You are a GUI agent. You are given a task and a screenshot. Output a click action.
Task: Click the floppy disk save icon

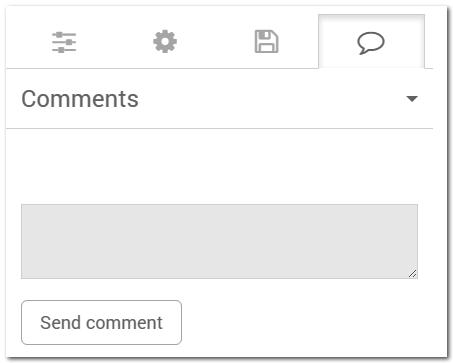click(266, 42)
